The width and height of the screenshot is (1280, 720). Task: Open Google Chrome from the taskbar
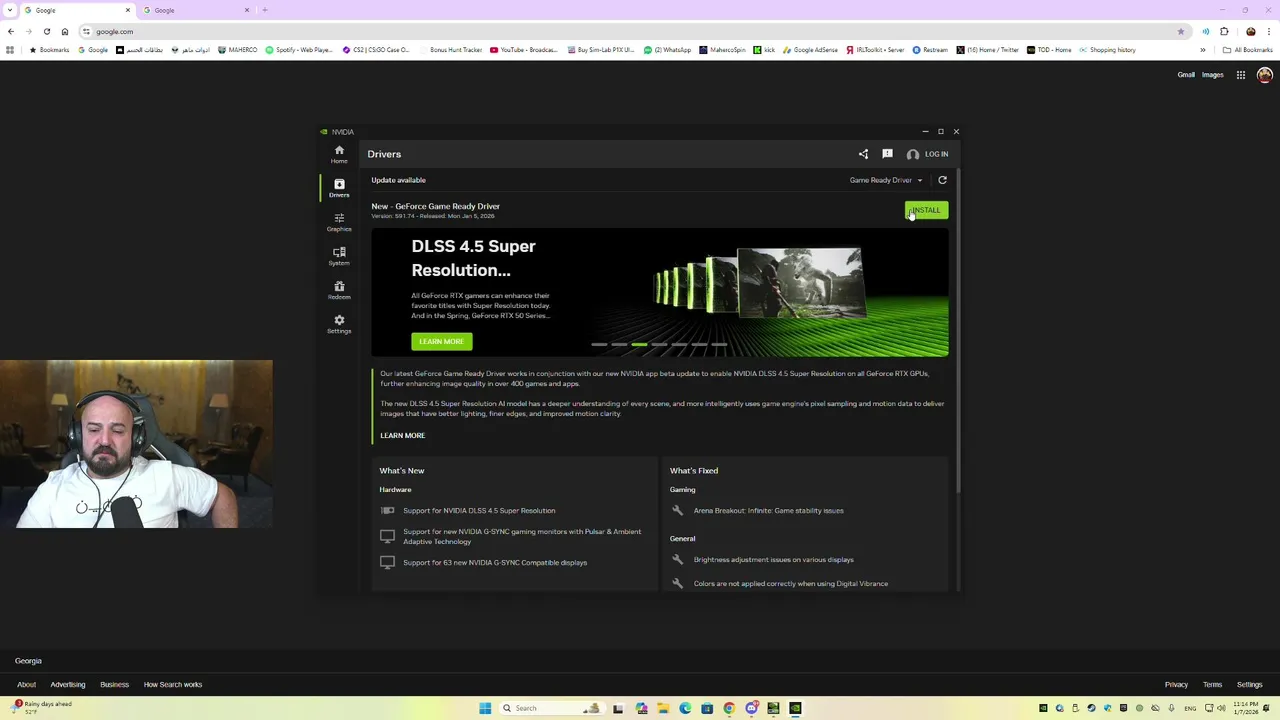(x=729, y=708)
